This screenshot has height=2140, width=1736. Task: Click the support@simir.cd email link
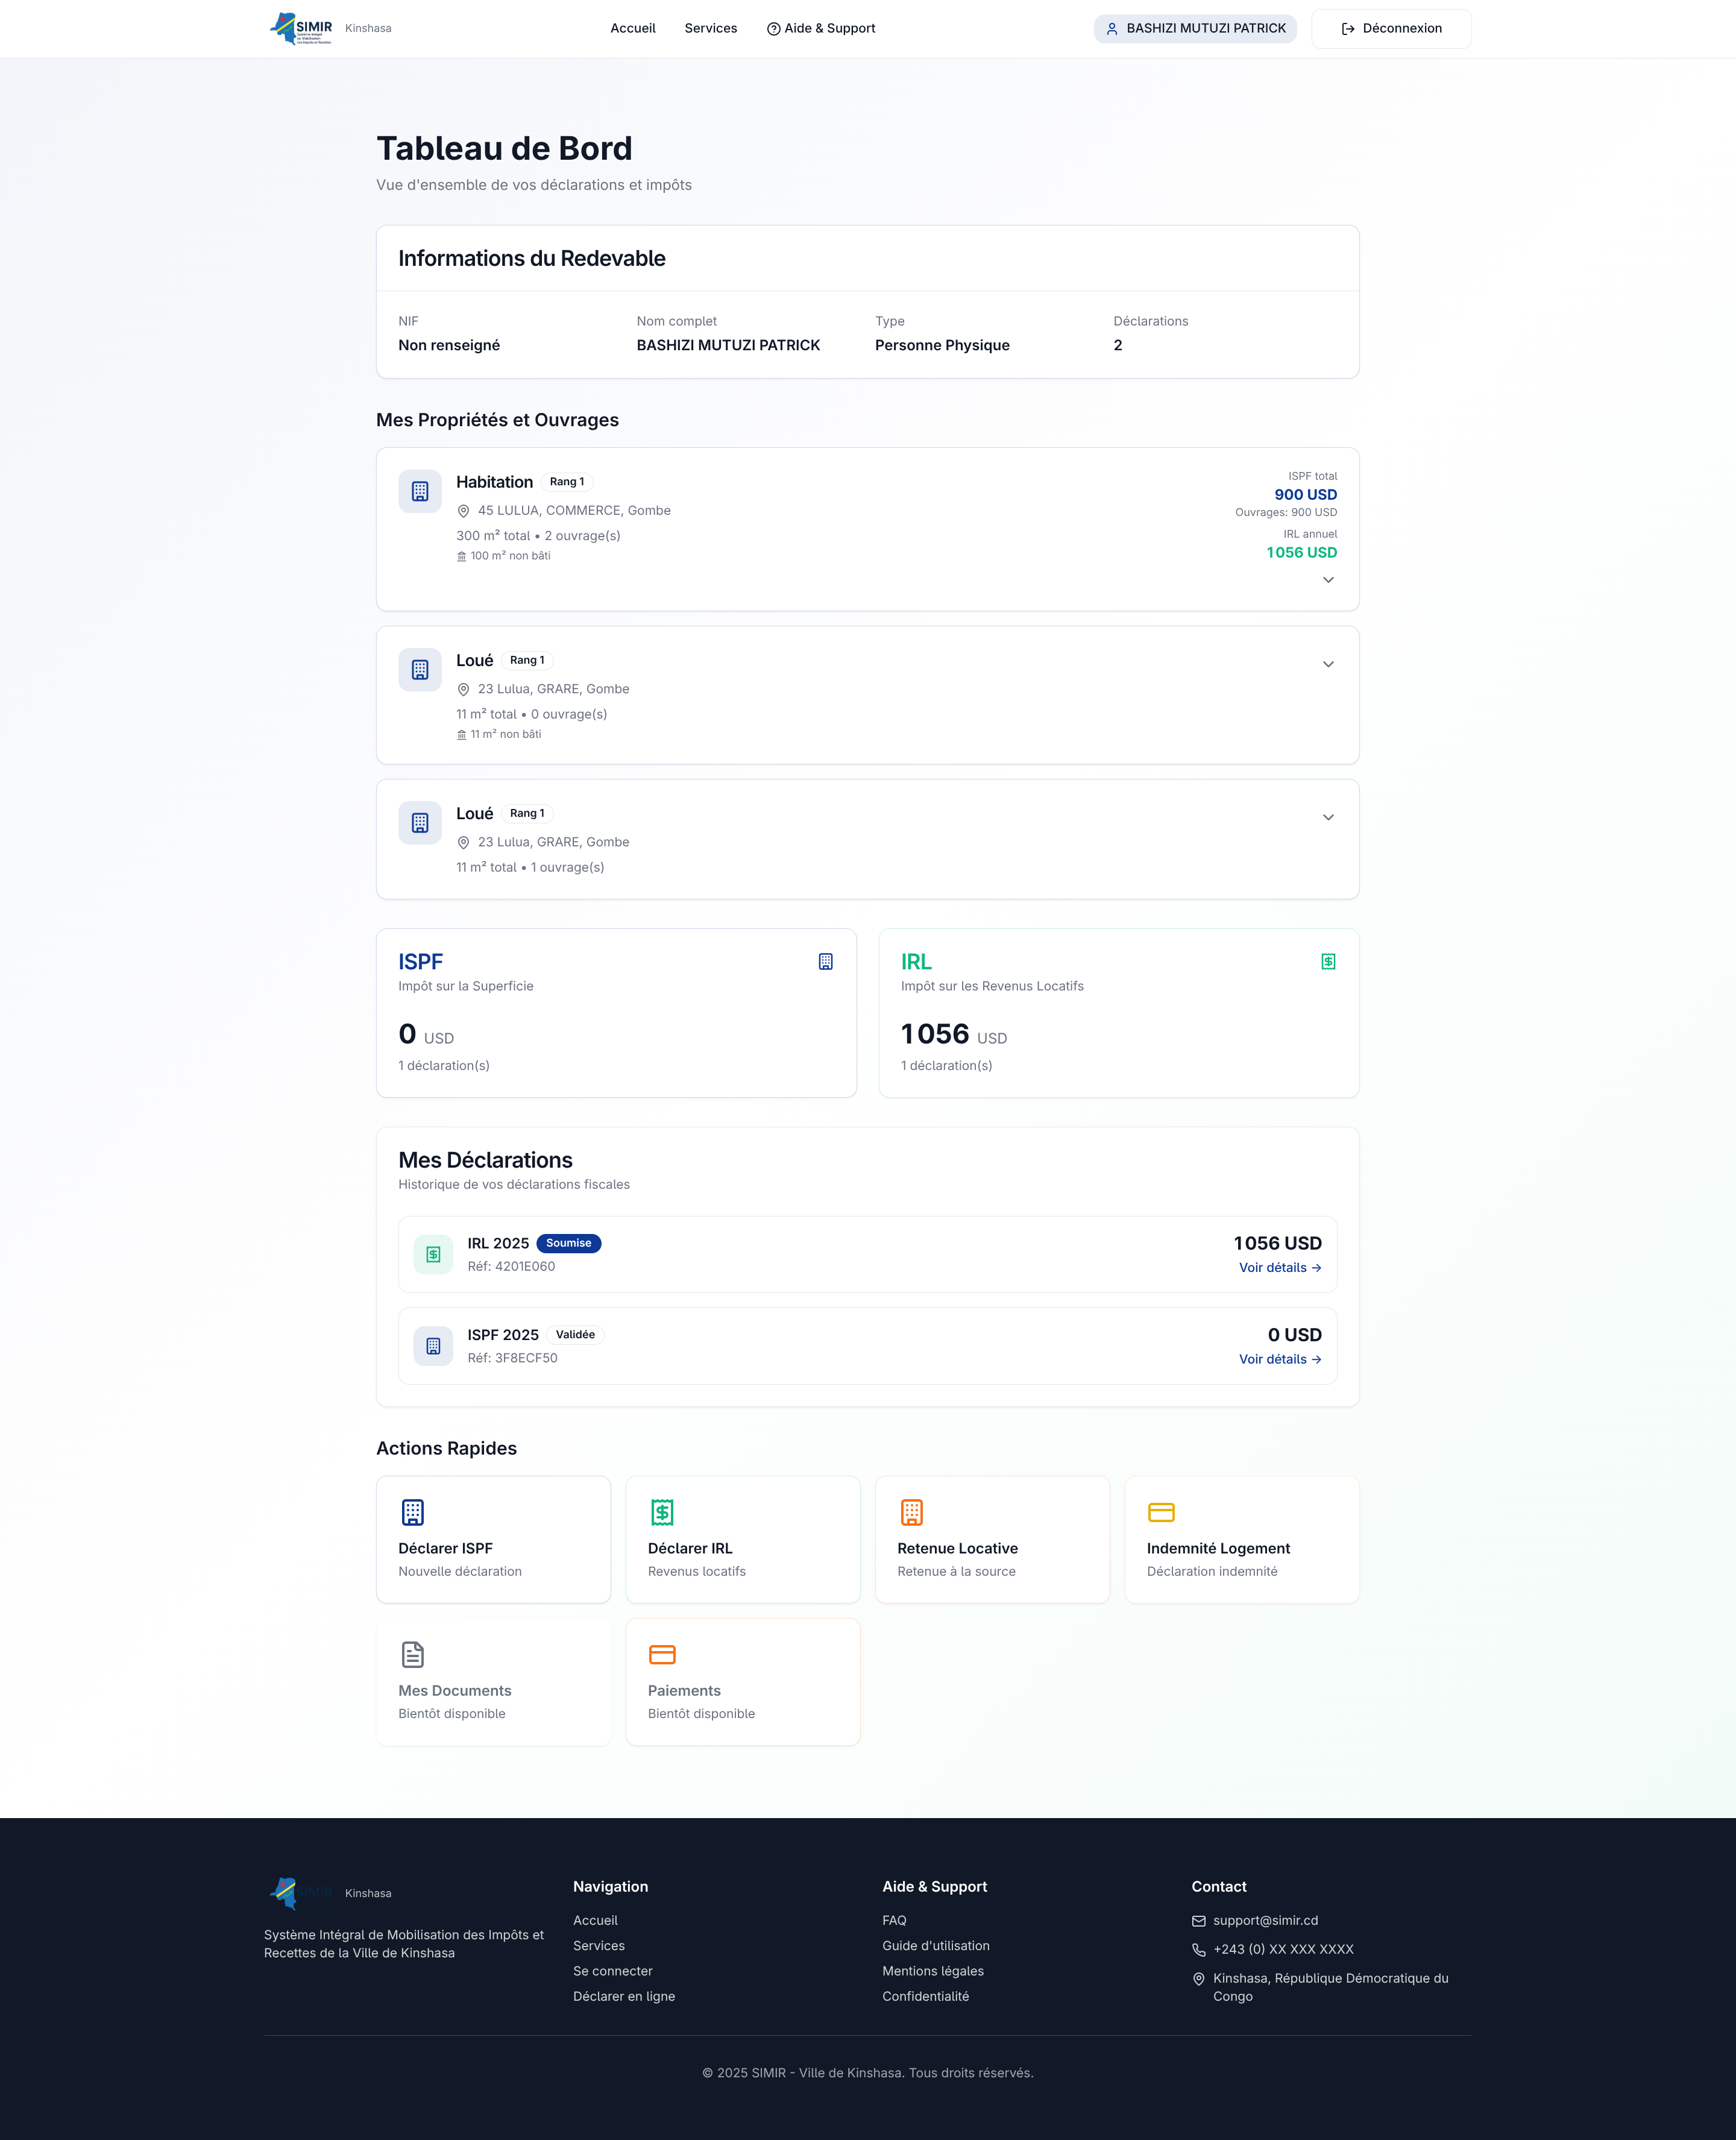[1265, 1920]
